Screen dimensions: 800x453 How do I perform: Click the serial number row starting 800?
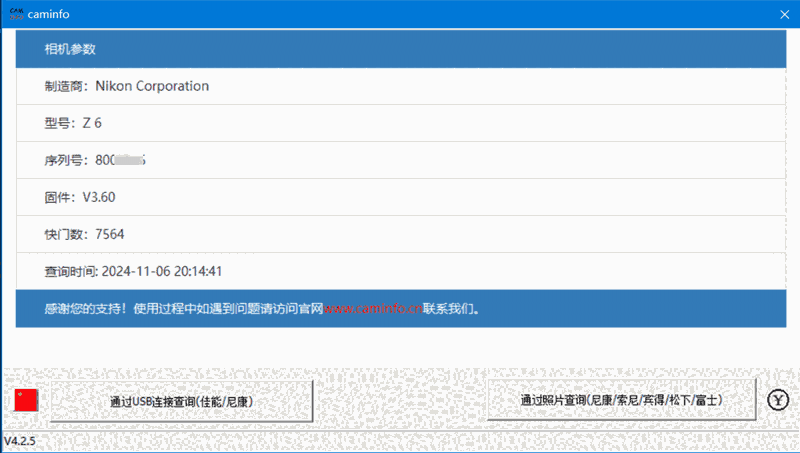click(401, 160)
